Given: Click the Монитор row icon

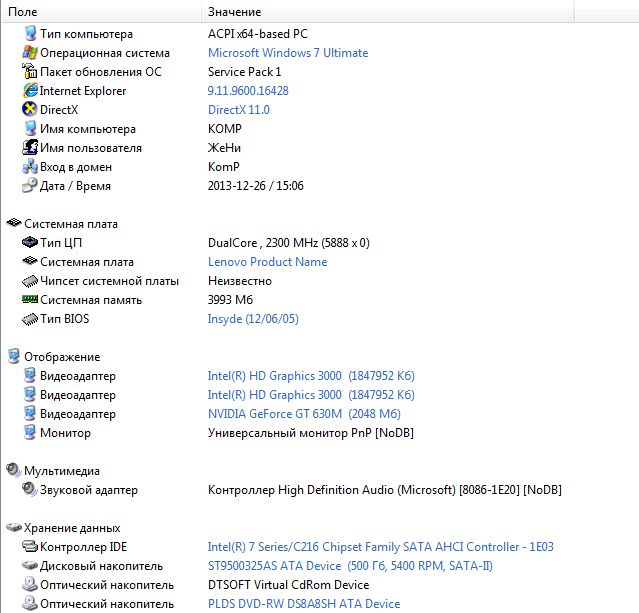Looking at the screenshot, I should click(30, 432).
